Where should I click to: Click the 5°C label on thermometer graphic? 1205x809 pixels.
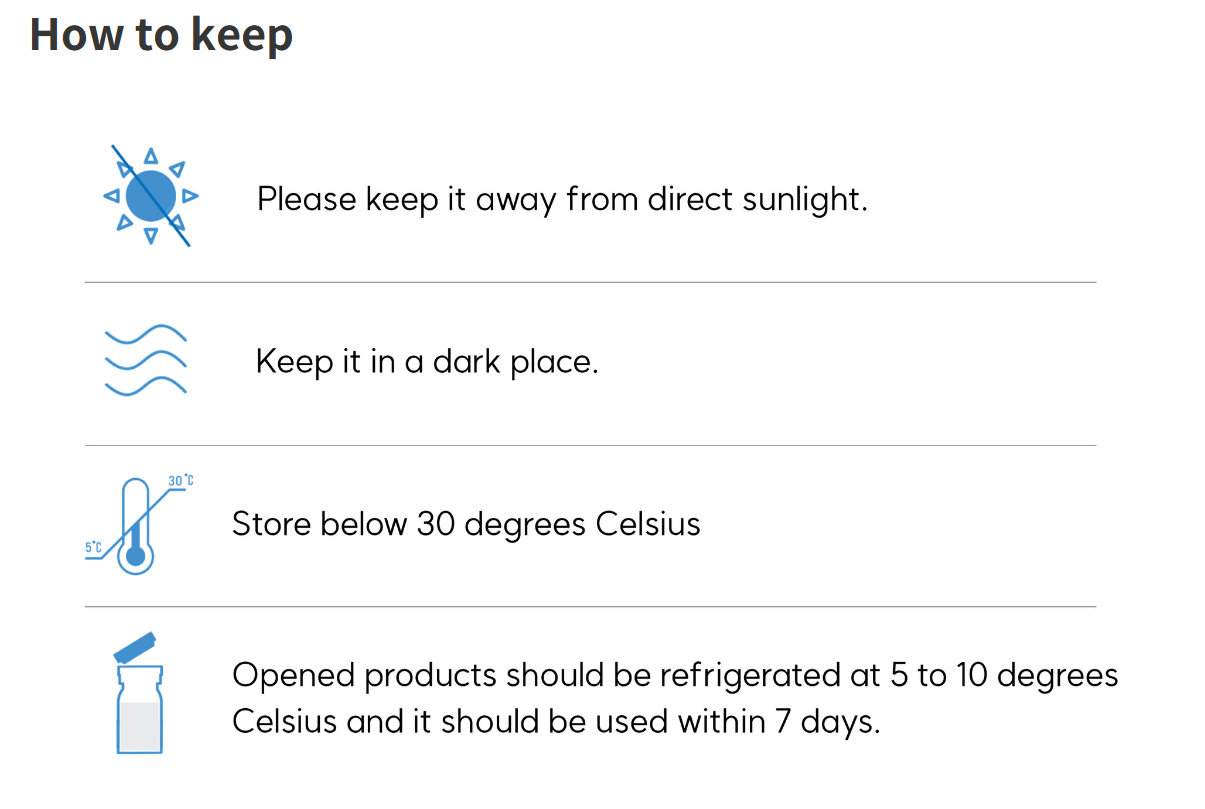[x=94, y=547]
